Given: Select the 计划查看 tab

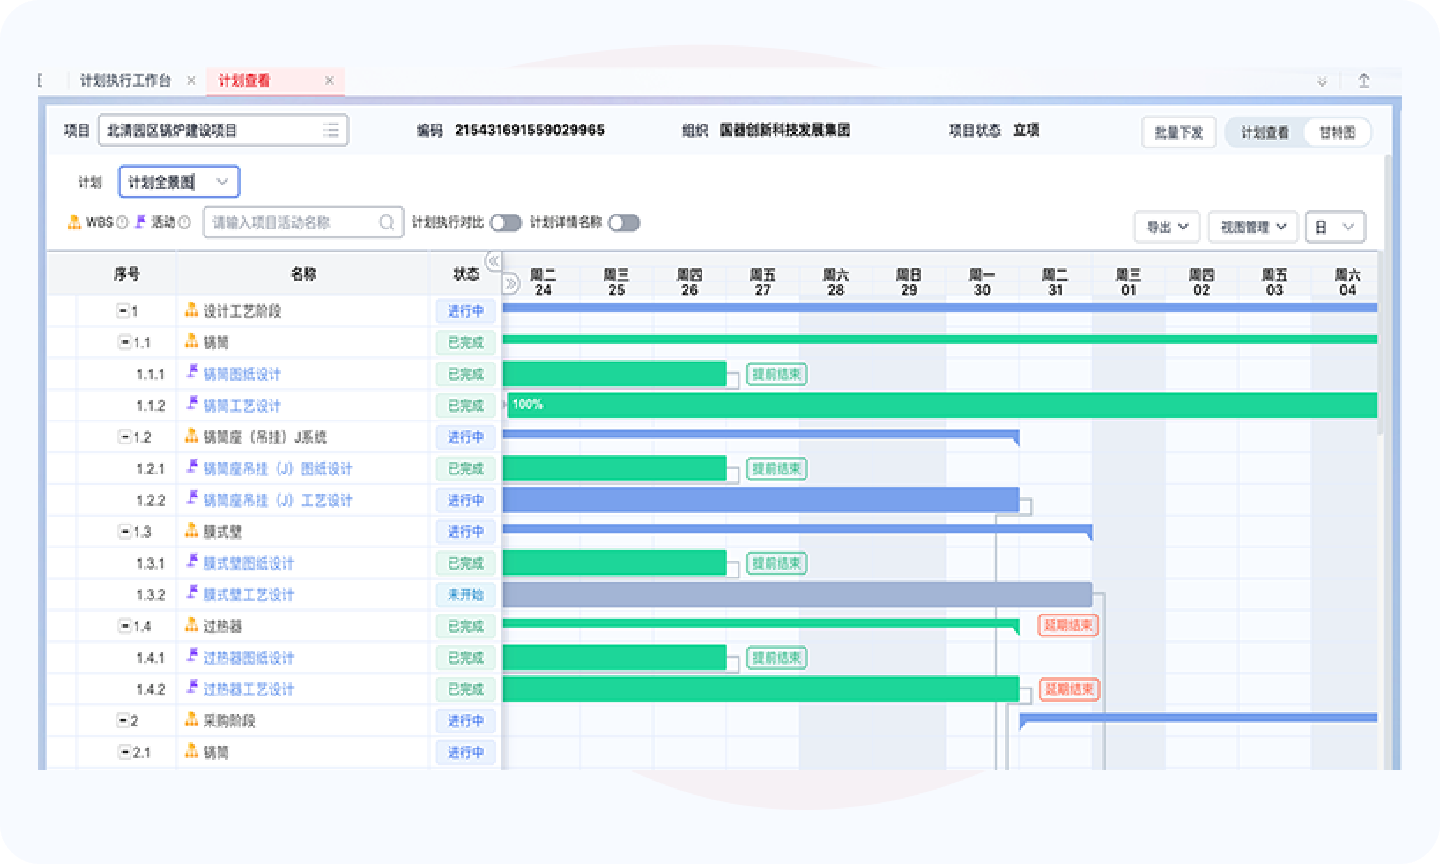Looking at the screenshot, I should 245,81.
